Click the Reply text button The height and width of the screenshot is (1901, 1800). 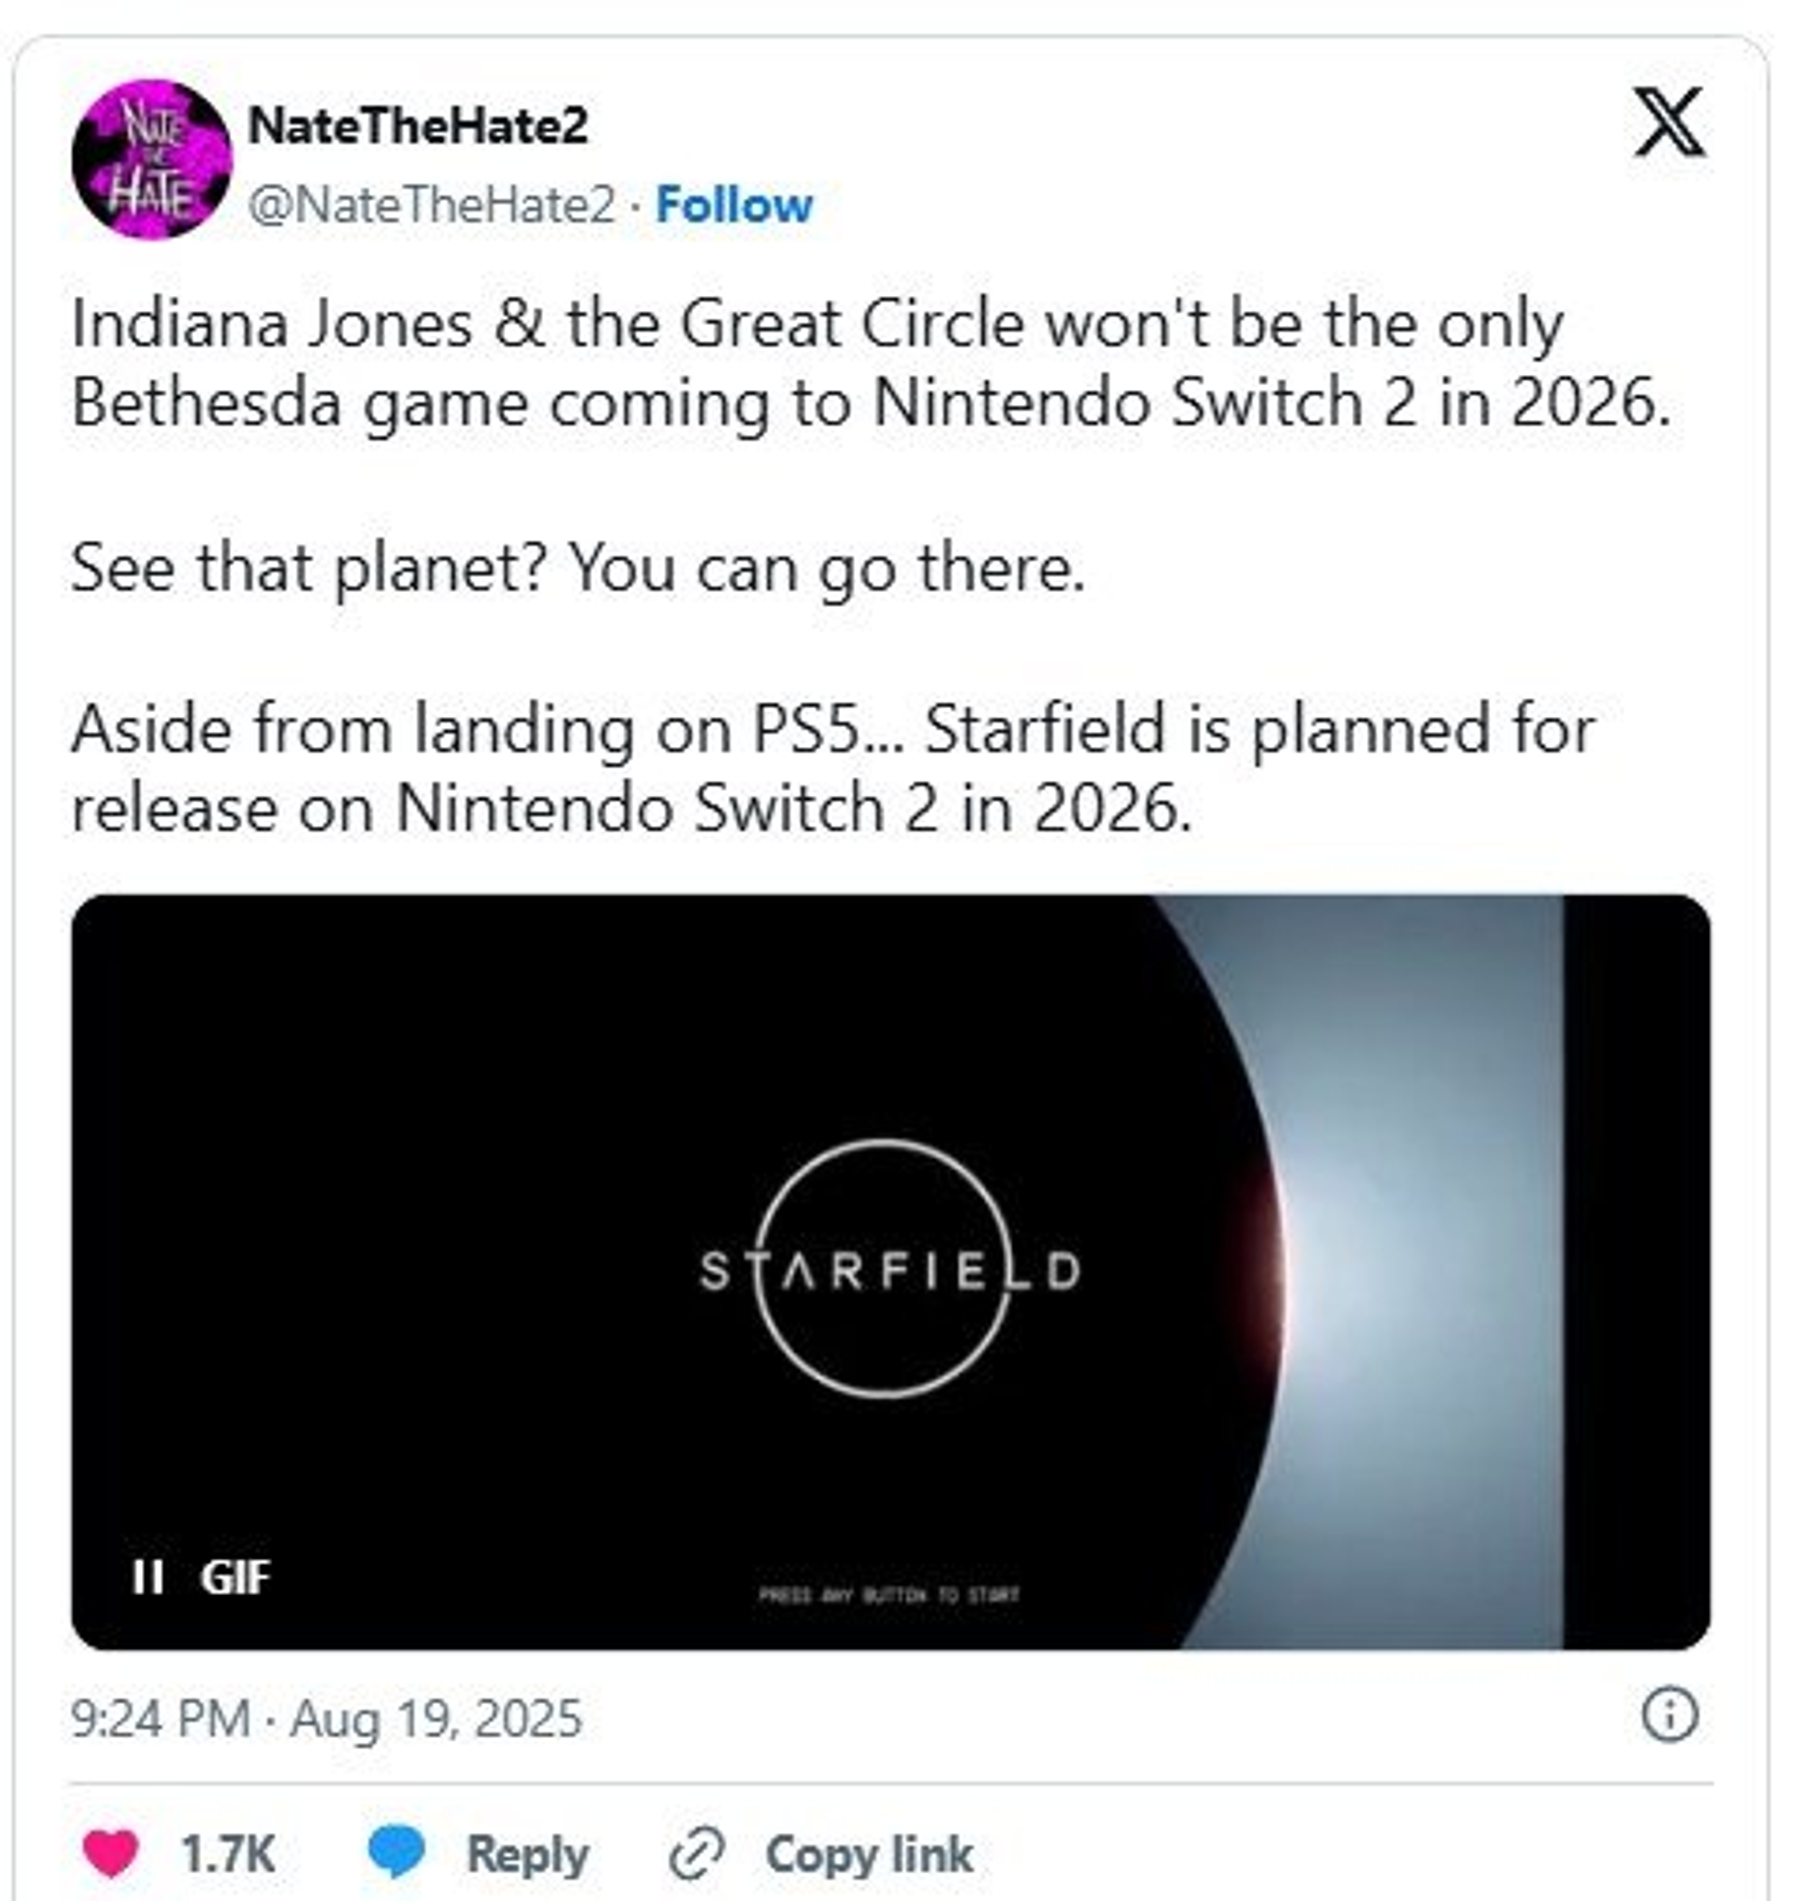pos(527,1854)
